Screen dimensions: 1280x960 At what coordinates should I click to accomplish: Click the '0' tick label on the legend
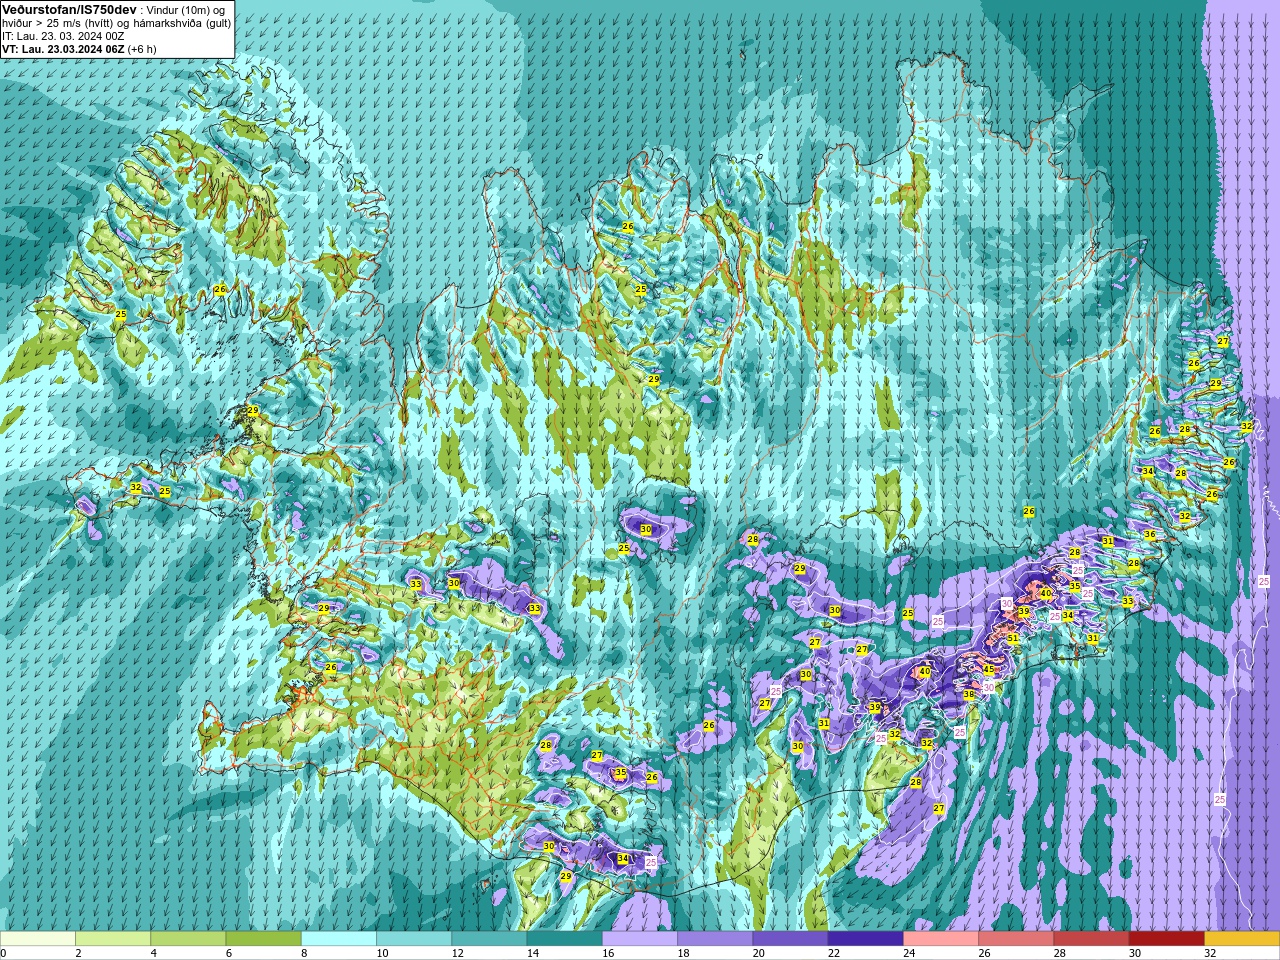pyautogui.click(x=3, y=953)
